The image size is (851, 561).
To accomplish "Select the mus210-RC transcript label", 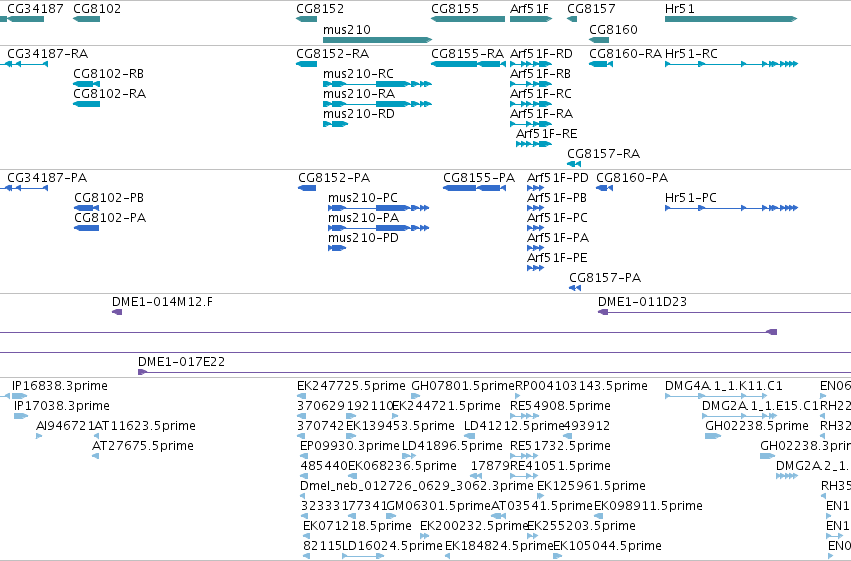I will [358, 74].
